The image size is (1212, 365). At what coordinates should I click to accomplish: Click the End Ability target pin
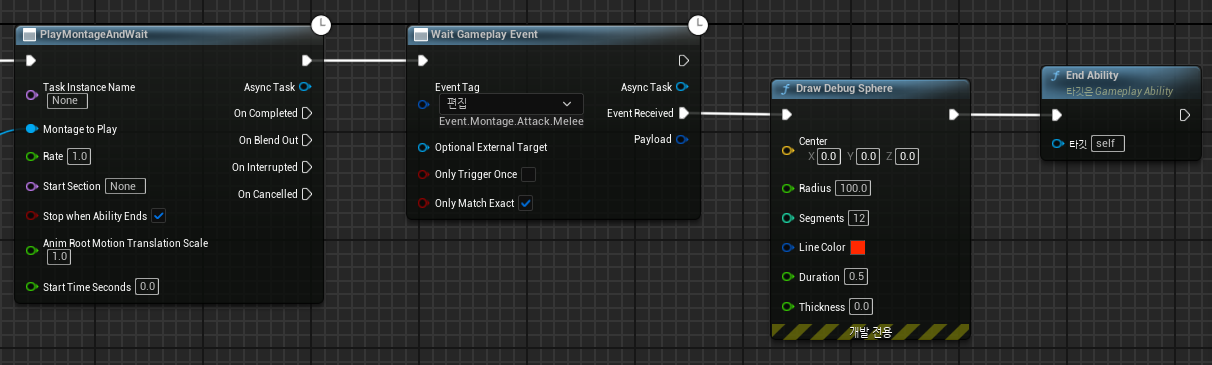pyautogui.click(x=1057, y=143)
